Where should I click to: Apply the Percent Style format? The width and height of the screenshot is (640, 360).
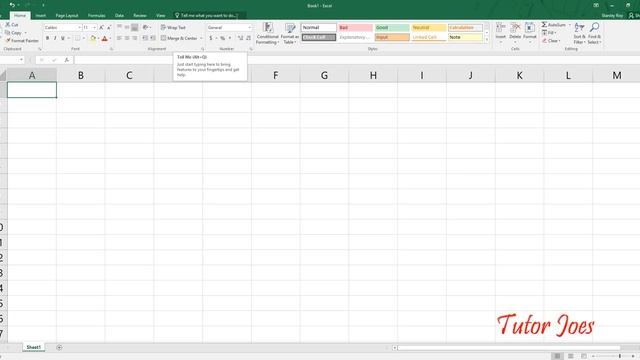(x=222, y=38)
